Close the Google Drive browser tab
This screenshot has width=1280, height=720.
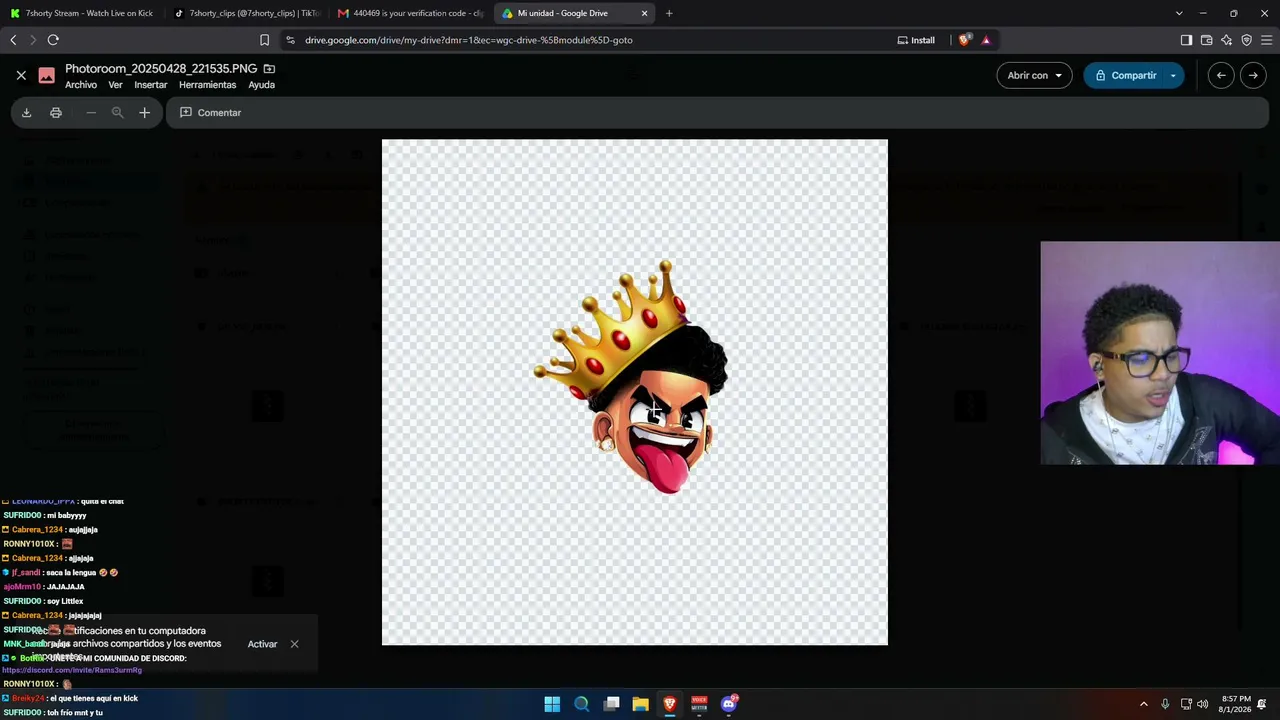tap(644, 13)
